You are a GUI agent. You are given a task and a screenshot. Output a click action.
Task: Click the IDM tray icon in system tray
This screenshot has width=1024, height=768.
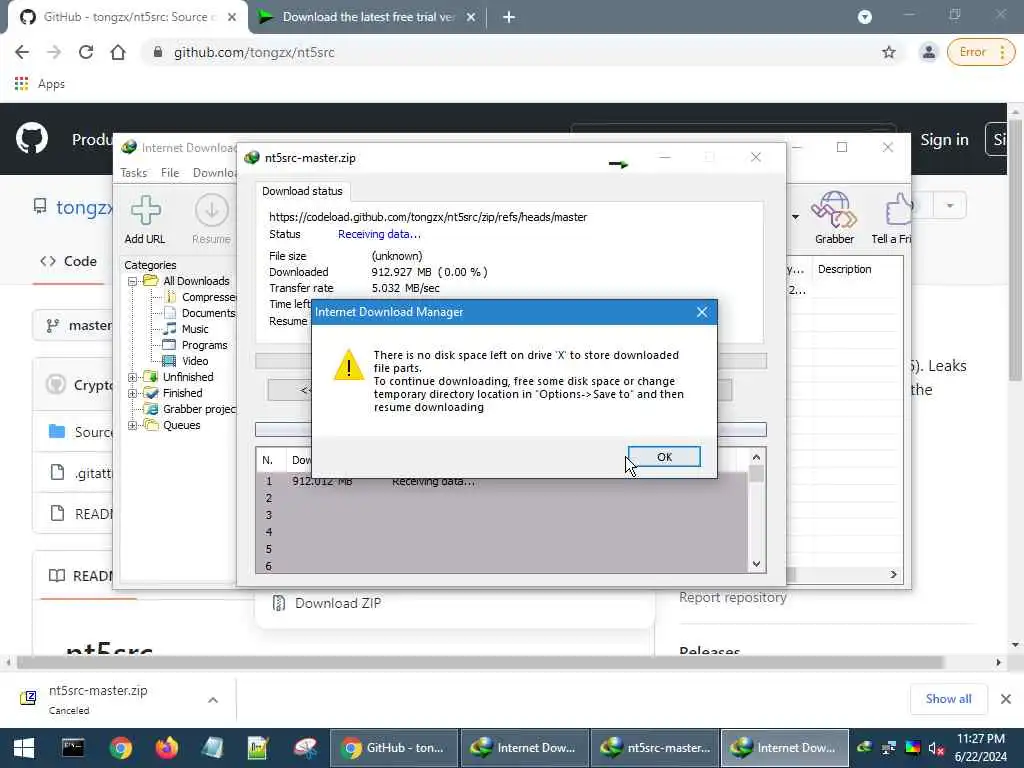click(x=865, y=748)
